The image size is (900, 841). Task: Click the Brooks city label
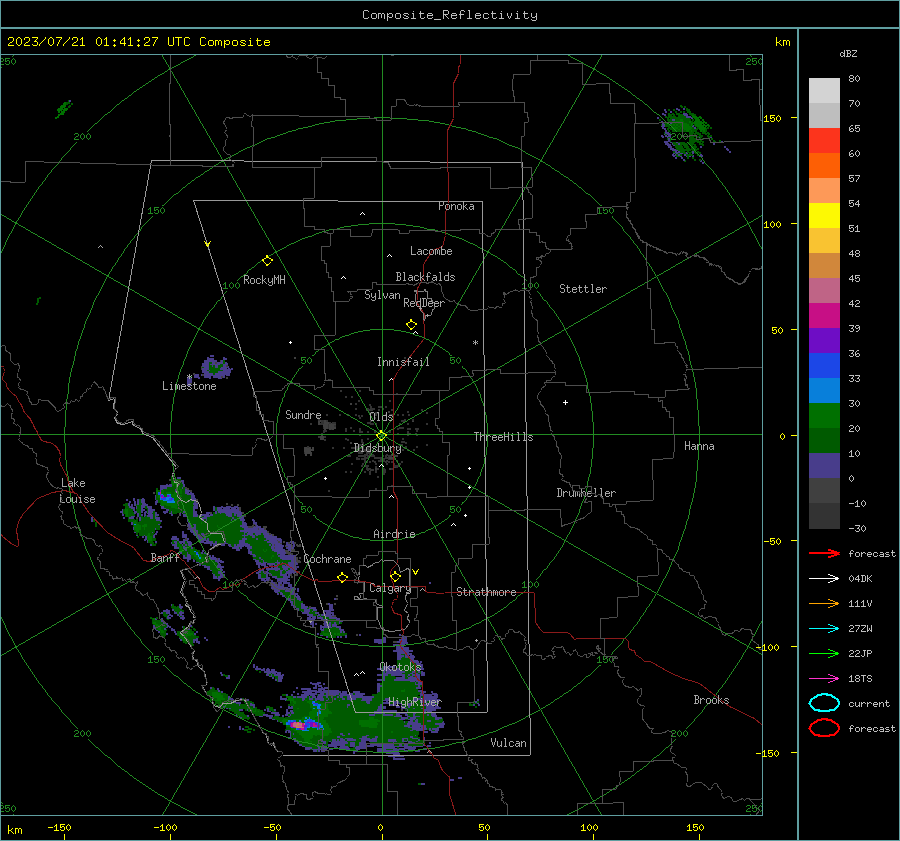(x=711, y=700)
